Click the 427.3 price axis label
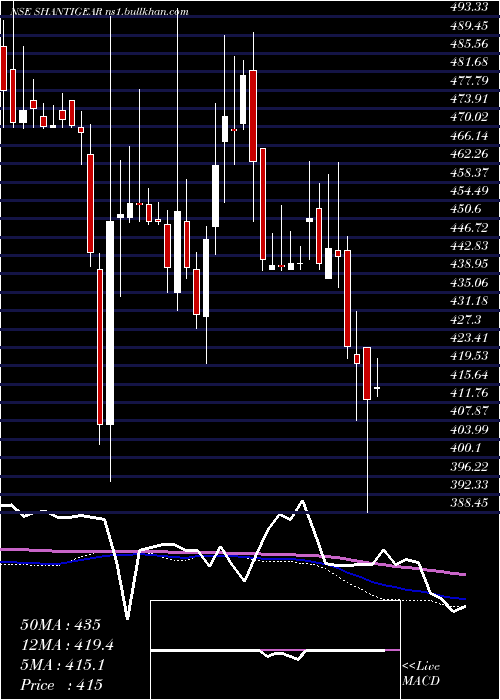Image resolution: width=500 pixels, height=700 pixels. 466,319
